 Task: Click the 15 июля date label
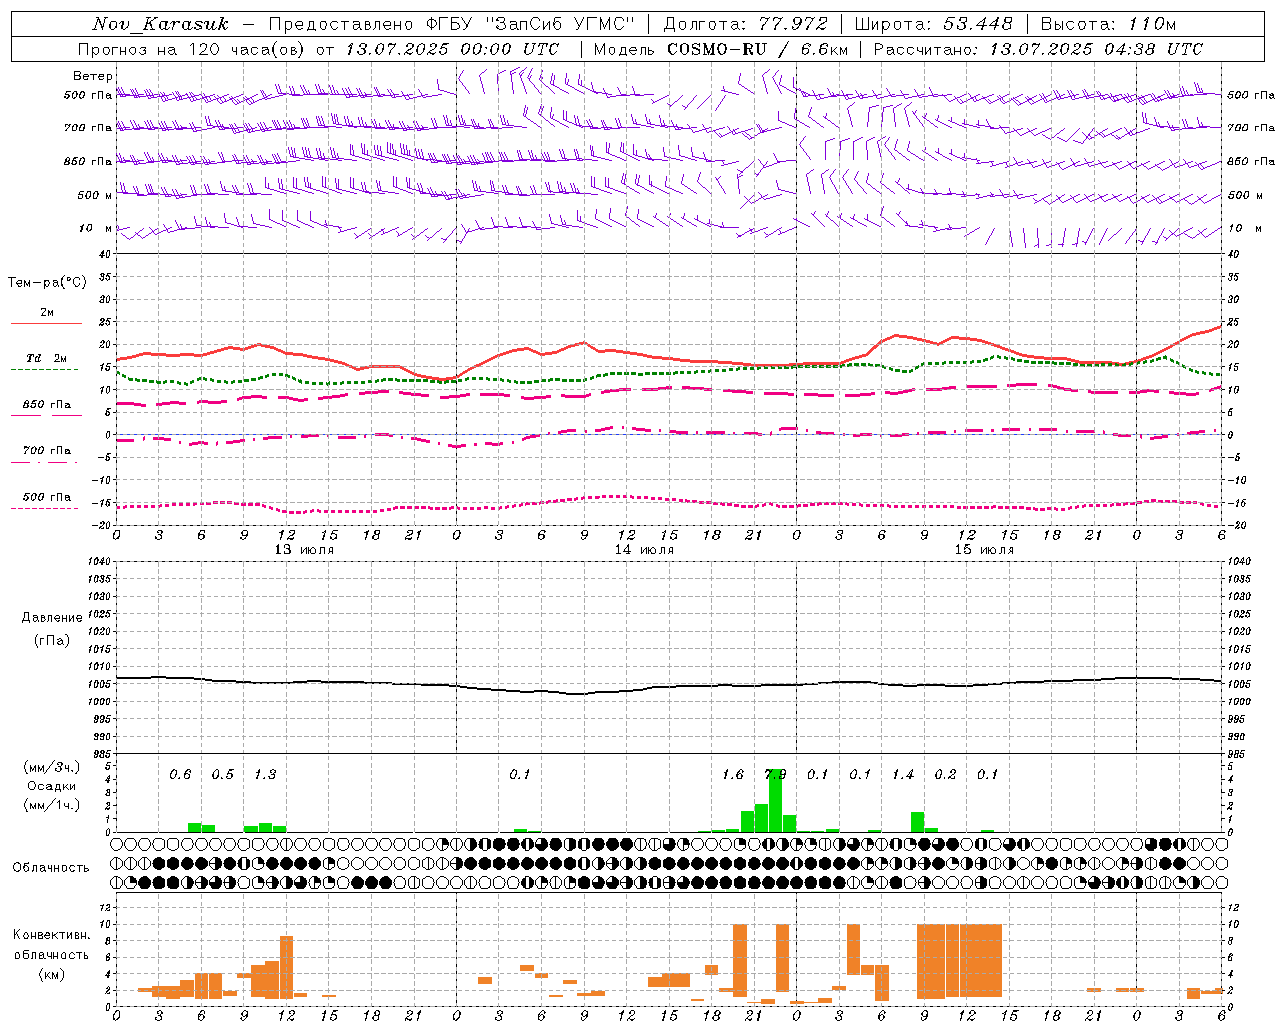(x=984, y=550)
